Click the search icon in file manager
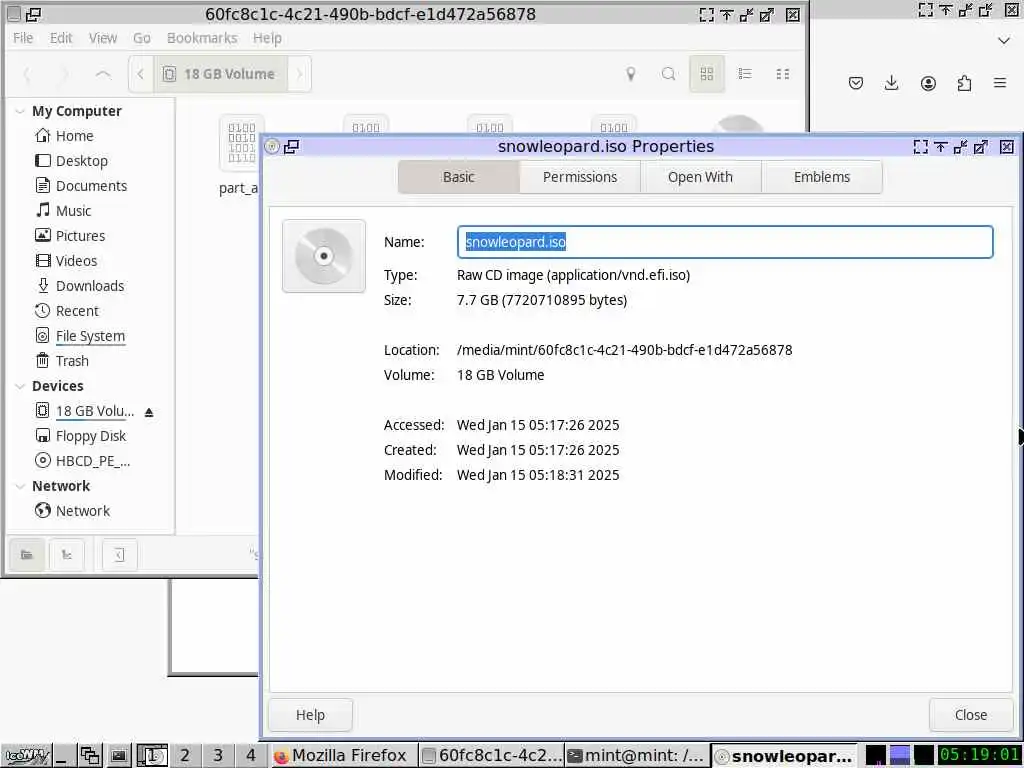1024x768 pixels. tap(668, 74)
